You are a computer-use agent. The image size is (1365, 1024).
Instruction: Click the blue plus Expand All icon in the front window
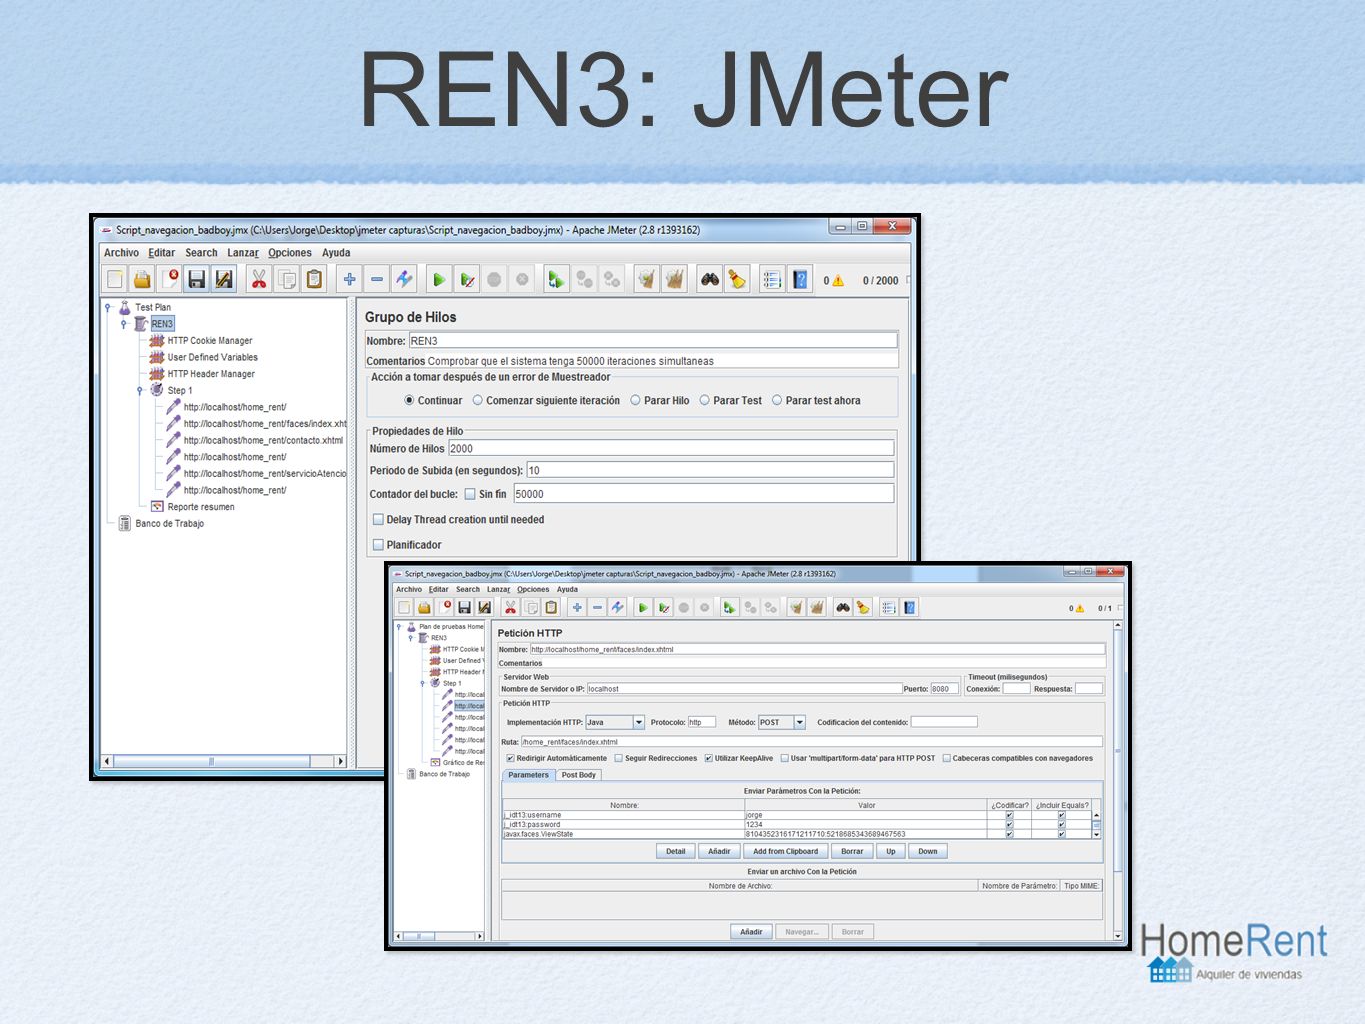click(x=577, y=607)
